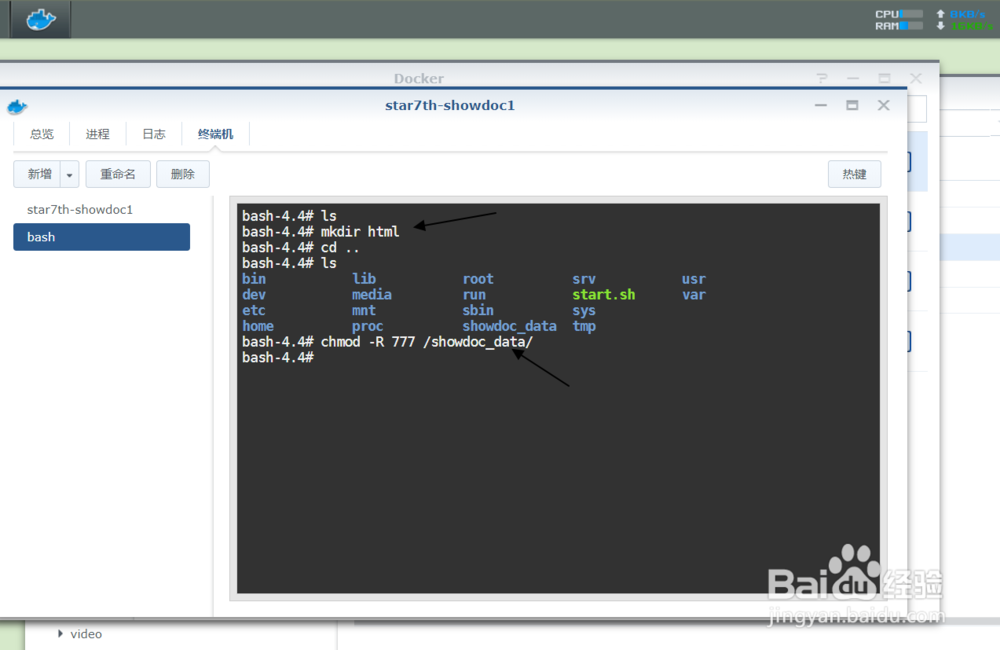
Task: Open the 日志 log tab
Action: coord(154,134)
